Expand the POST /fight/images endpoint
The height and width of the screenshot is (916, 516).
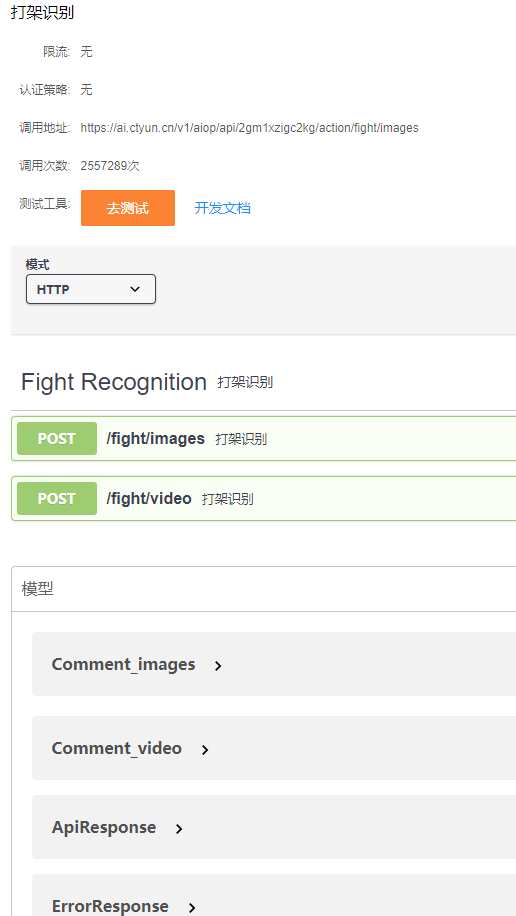click(x=264, y=439)
